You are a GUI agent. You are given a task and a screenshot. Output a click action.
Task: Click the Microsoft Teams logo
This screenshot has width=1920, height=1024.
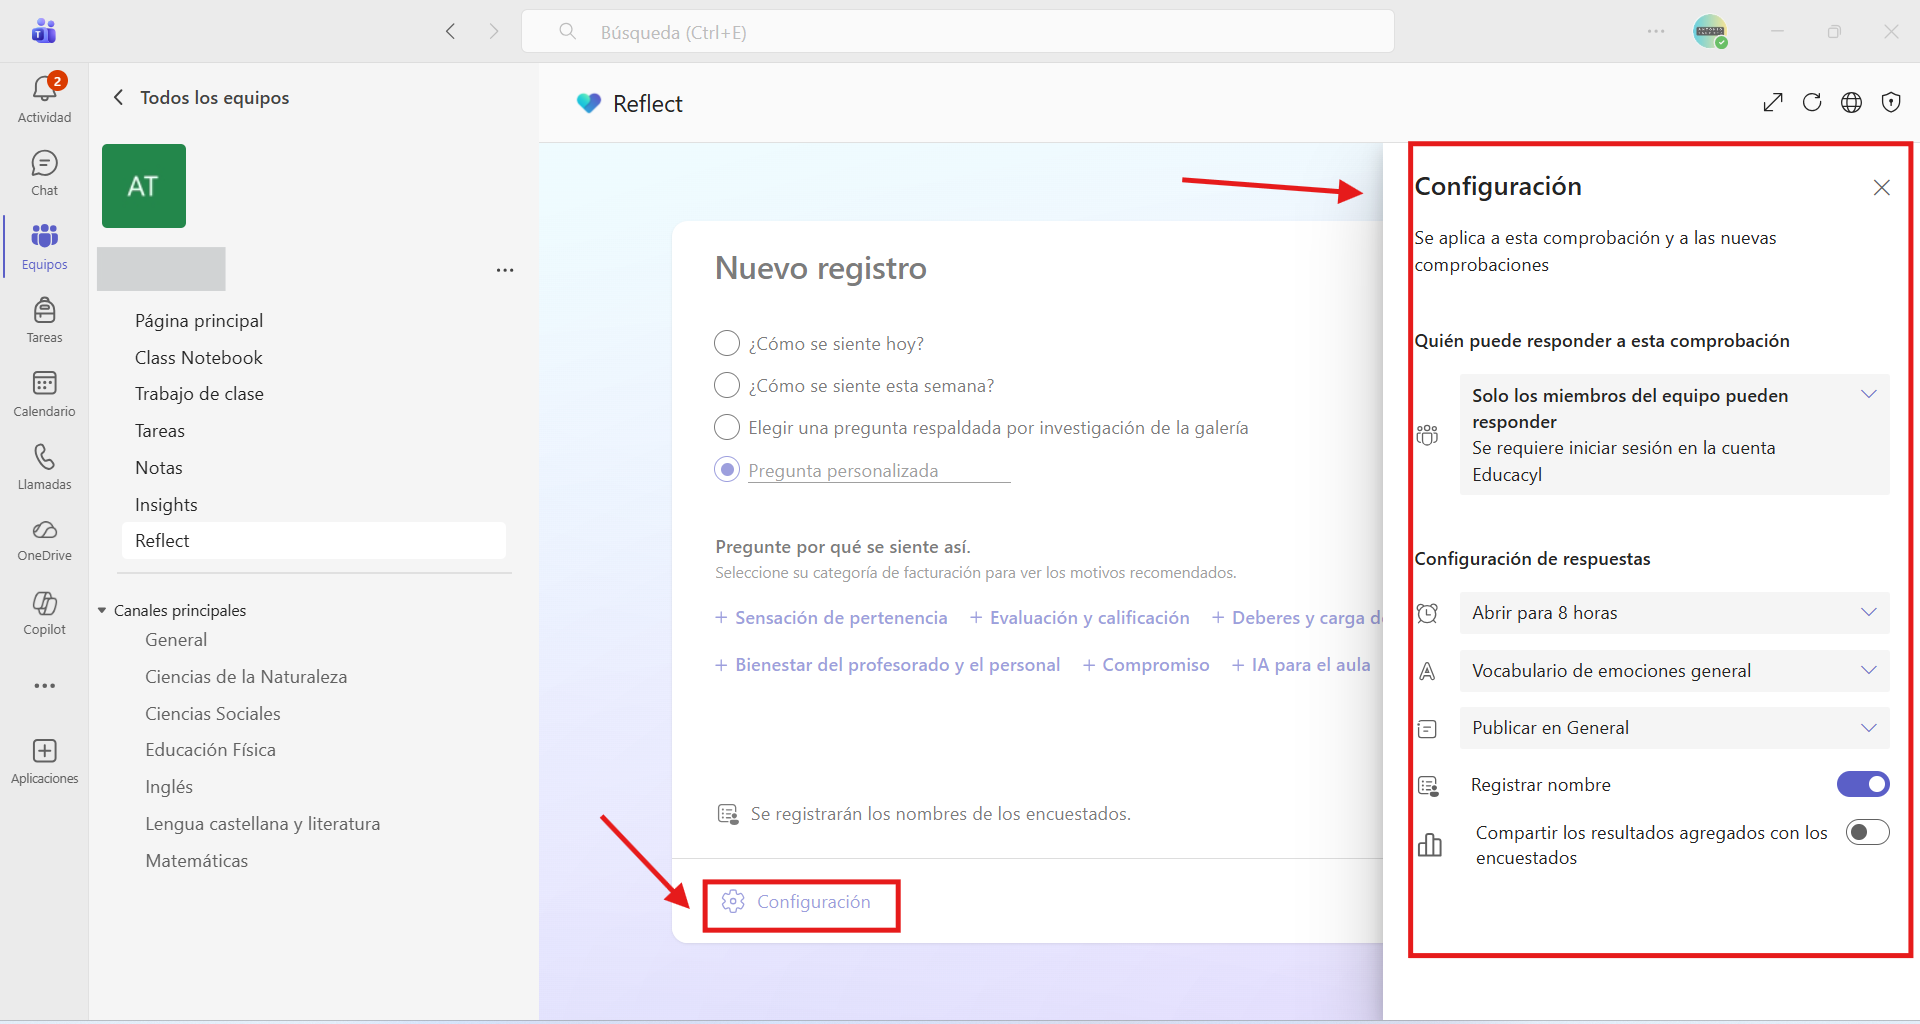pos(44,31)
